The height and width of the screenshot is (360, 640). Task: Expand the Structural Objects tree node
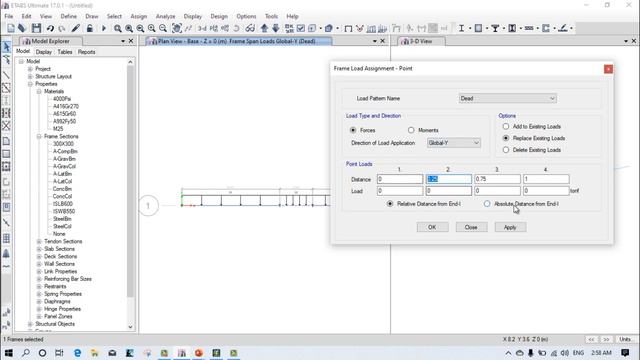(x=30, y=324)
